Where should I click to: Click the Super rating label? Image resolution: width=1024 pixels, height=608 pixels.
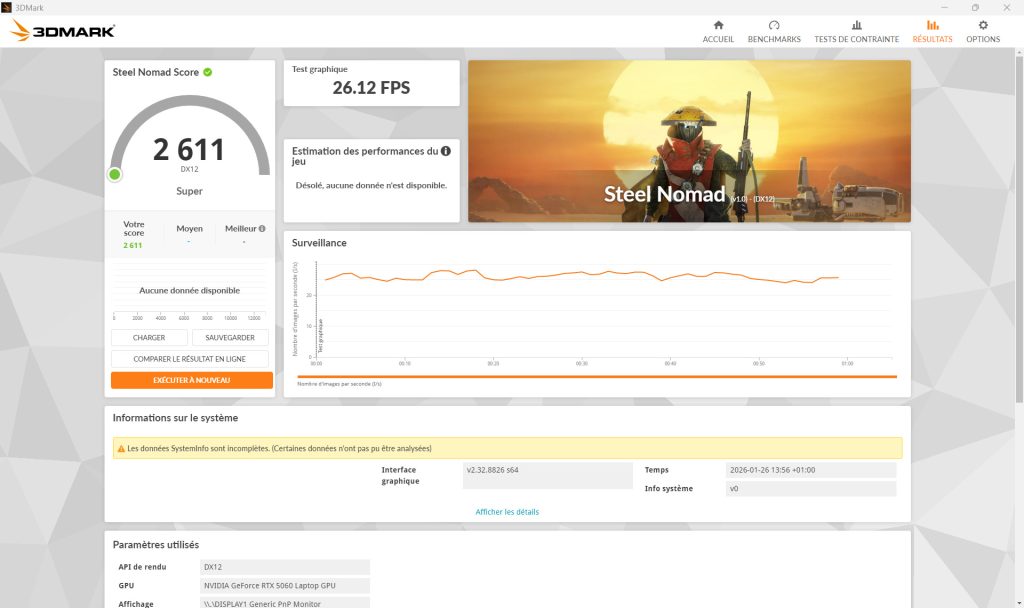189,191
